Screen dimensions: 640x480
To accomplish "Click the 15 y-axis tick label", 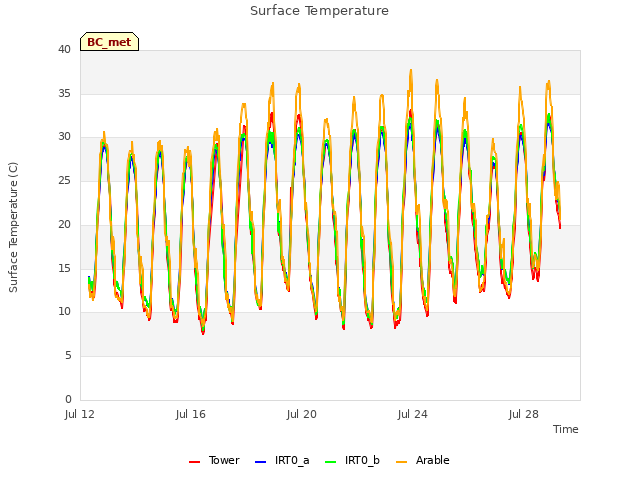I will coord(64,268).
